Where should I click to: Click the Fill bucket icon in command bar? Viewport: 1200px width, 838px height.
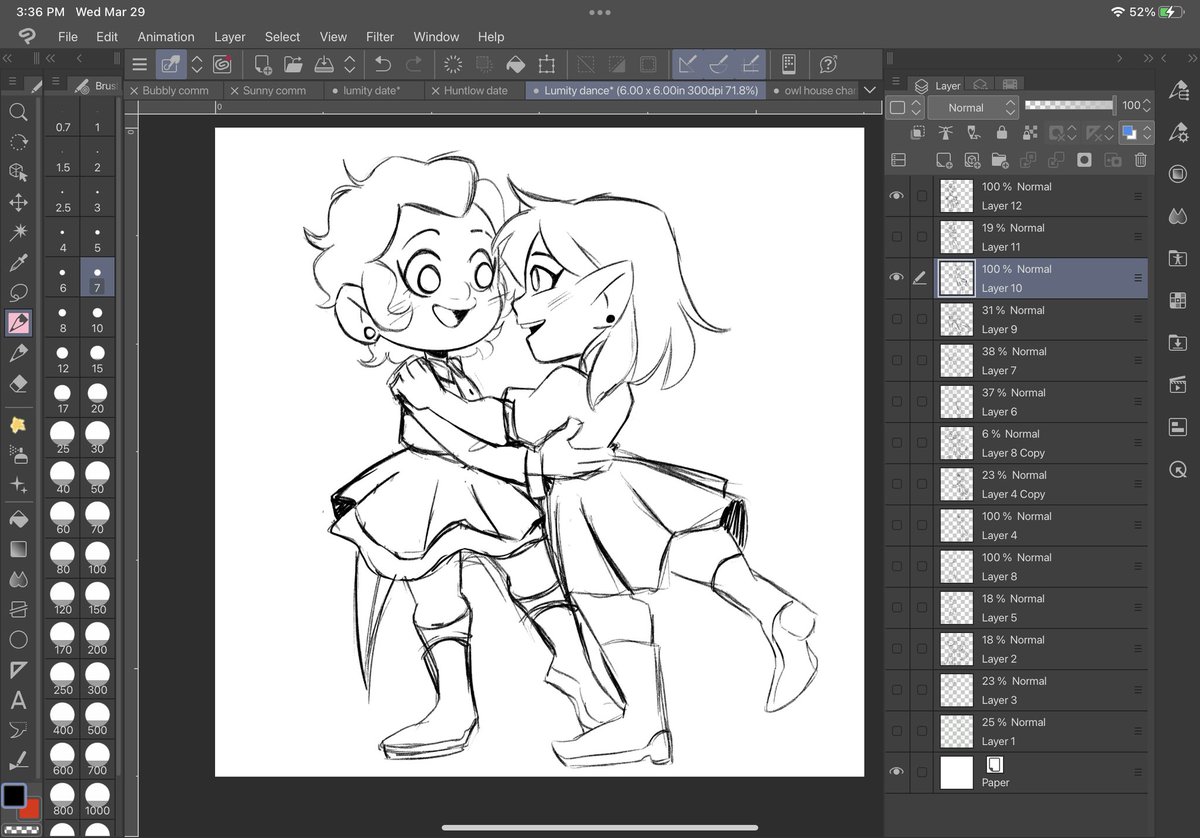(515, 65)
